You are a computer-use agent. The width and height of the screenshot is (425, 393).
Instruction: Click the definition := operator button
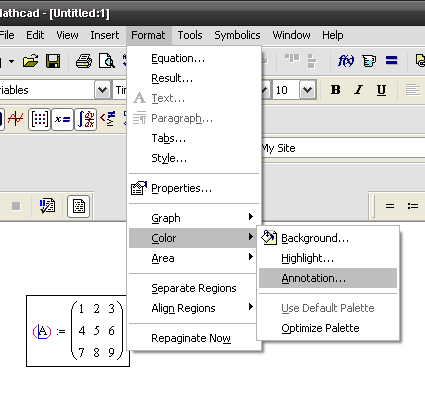coord(413,206)
